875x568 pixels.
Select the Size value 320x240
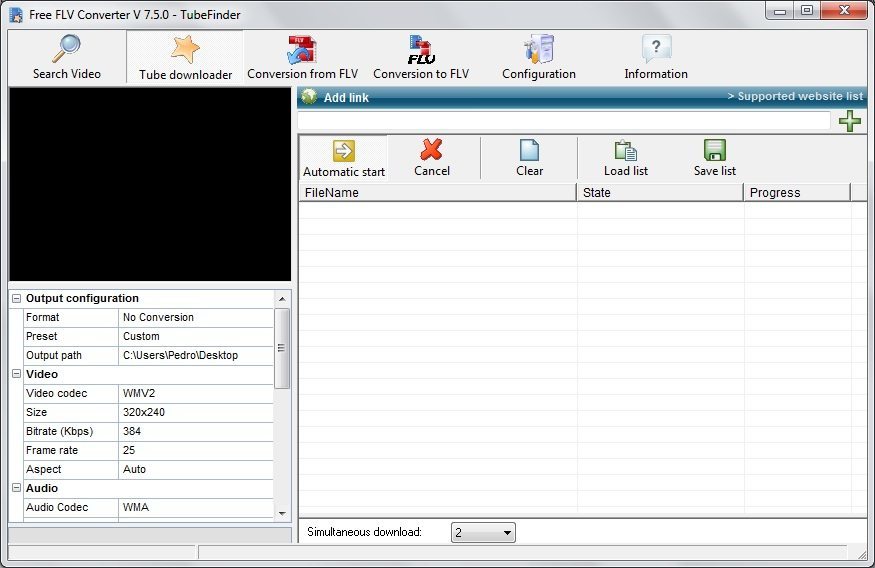click(196, 412)
